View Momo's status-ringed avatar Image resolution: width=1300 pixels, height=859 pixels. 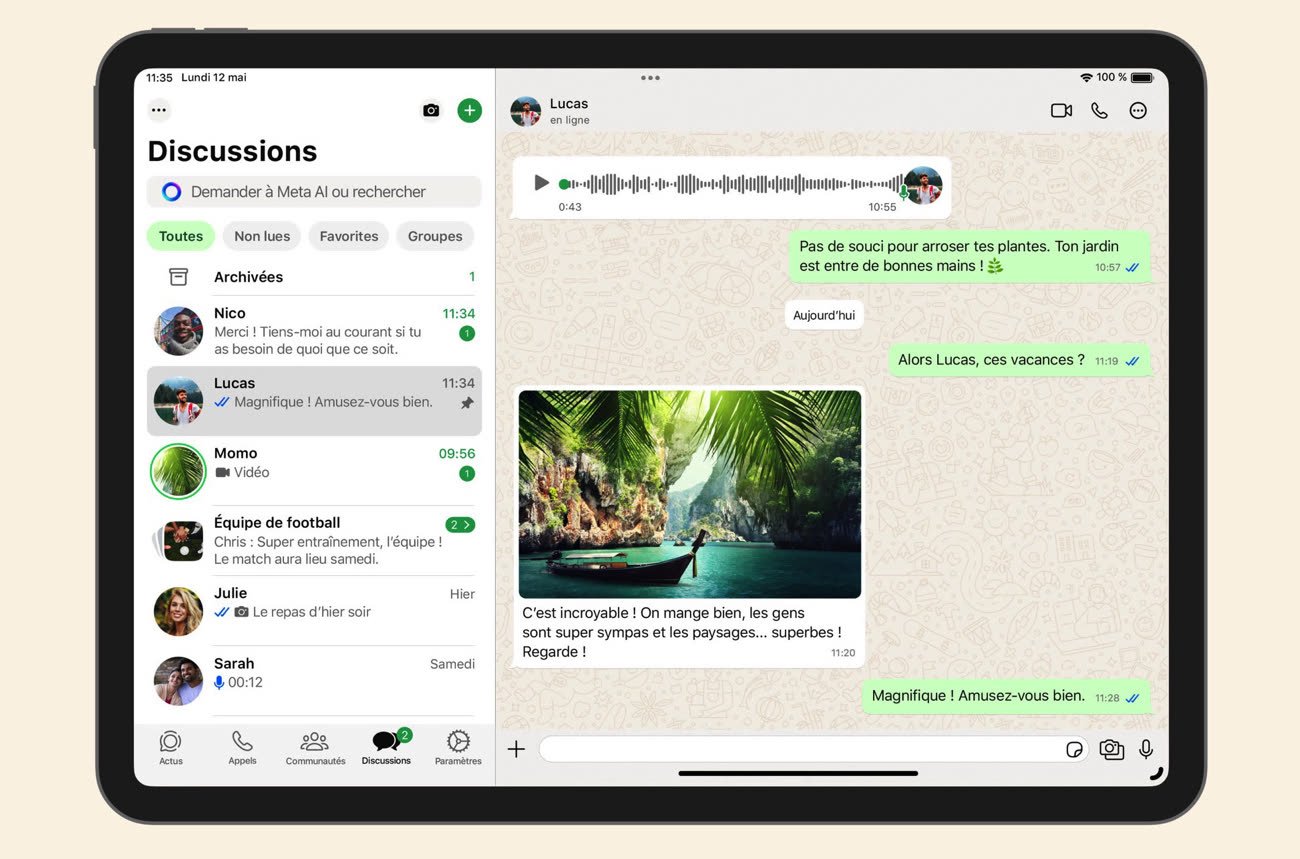coord(178,471)
